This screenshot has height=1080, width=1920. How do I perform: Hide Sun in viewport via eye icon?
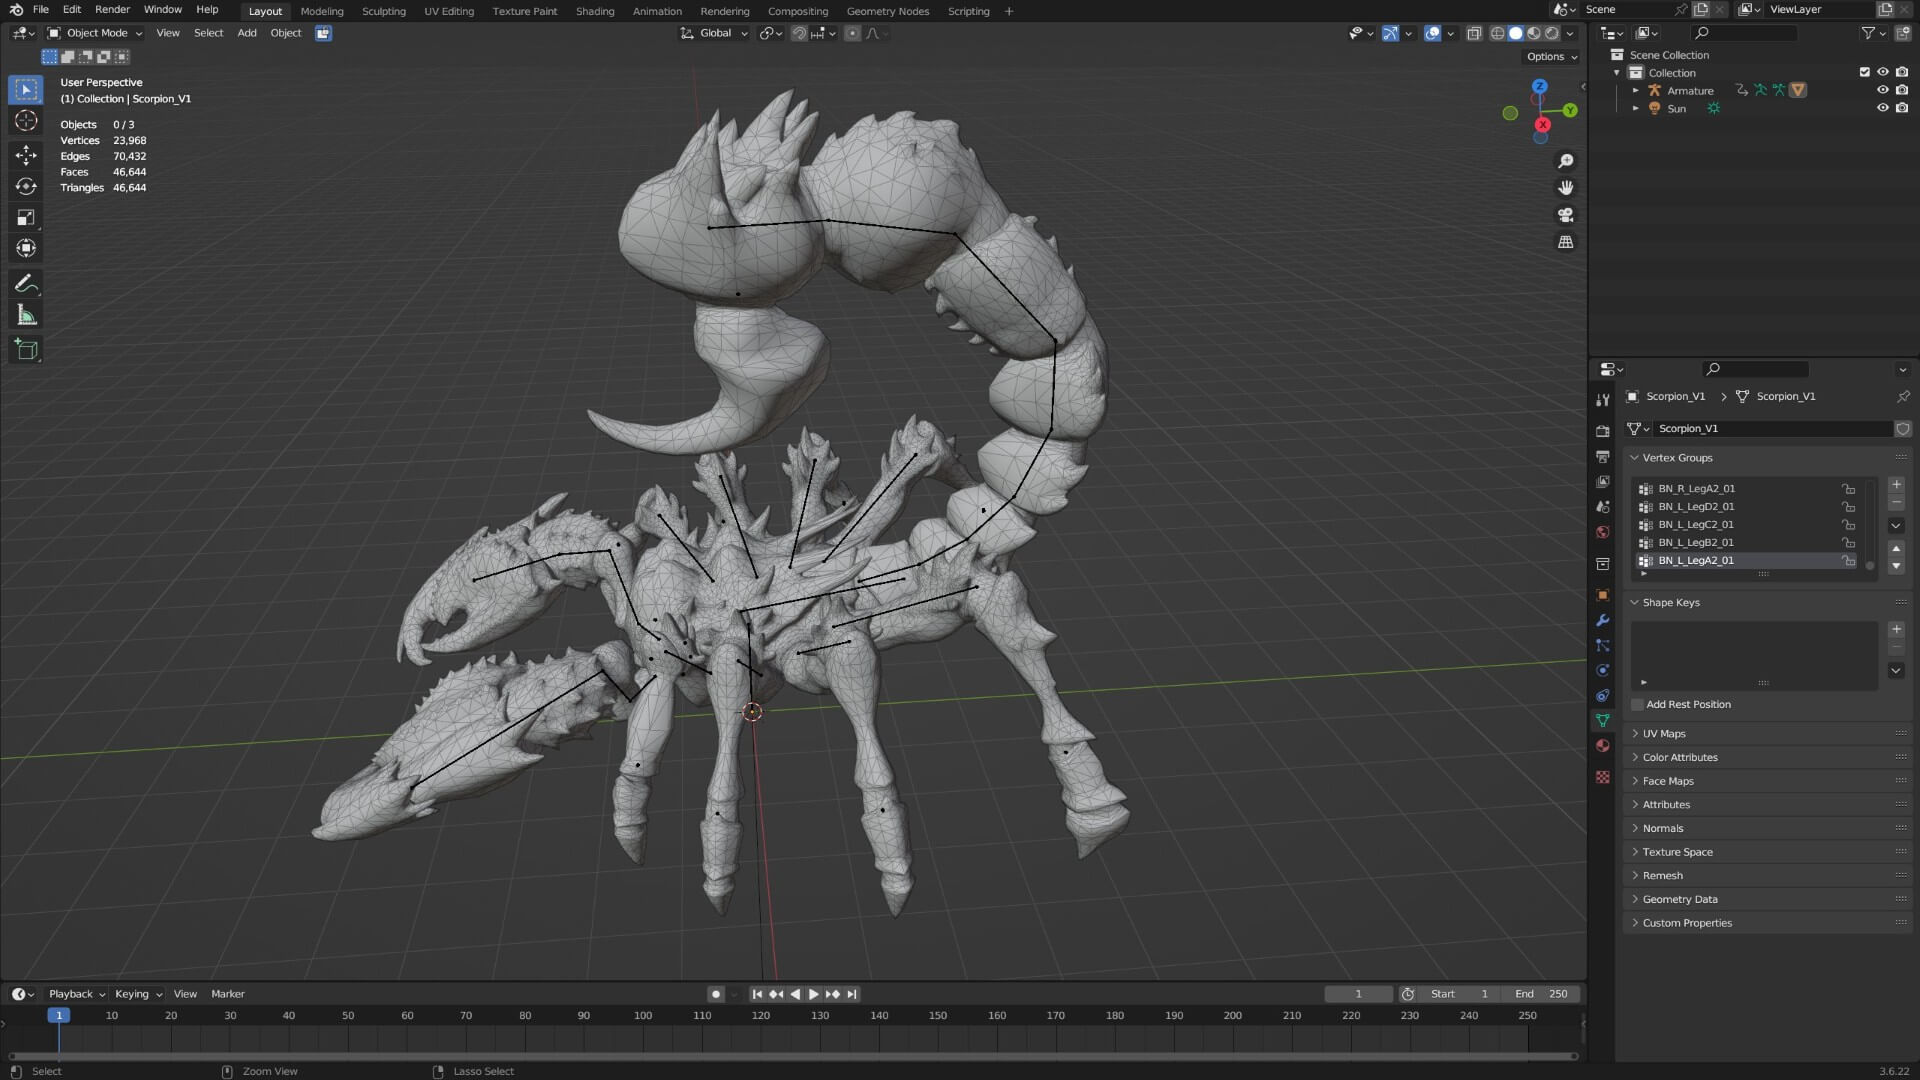coord(1882,108)
